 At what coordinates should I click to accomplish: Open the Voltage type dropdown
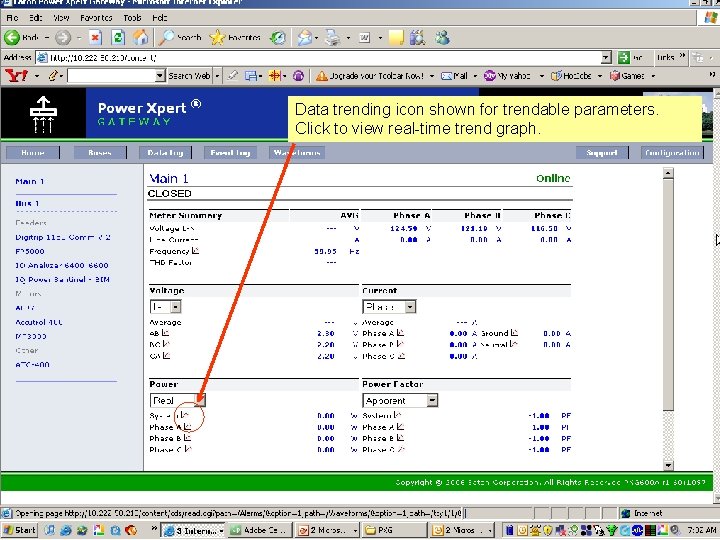click(x=166, y=306)
